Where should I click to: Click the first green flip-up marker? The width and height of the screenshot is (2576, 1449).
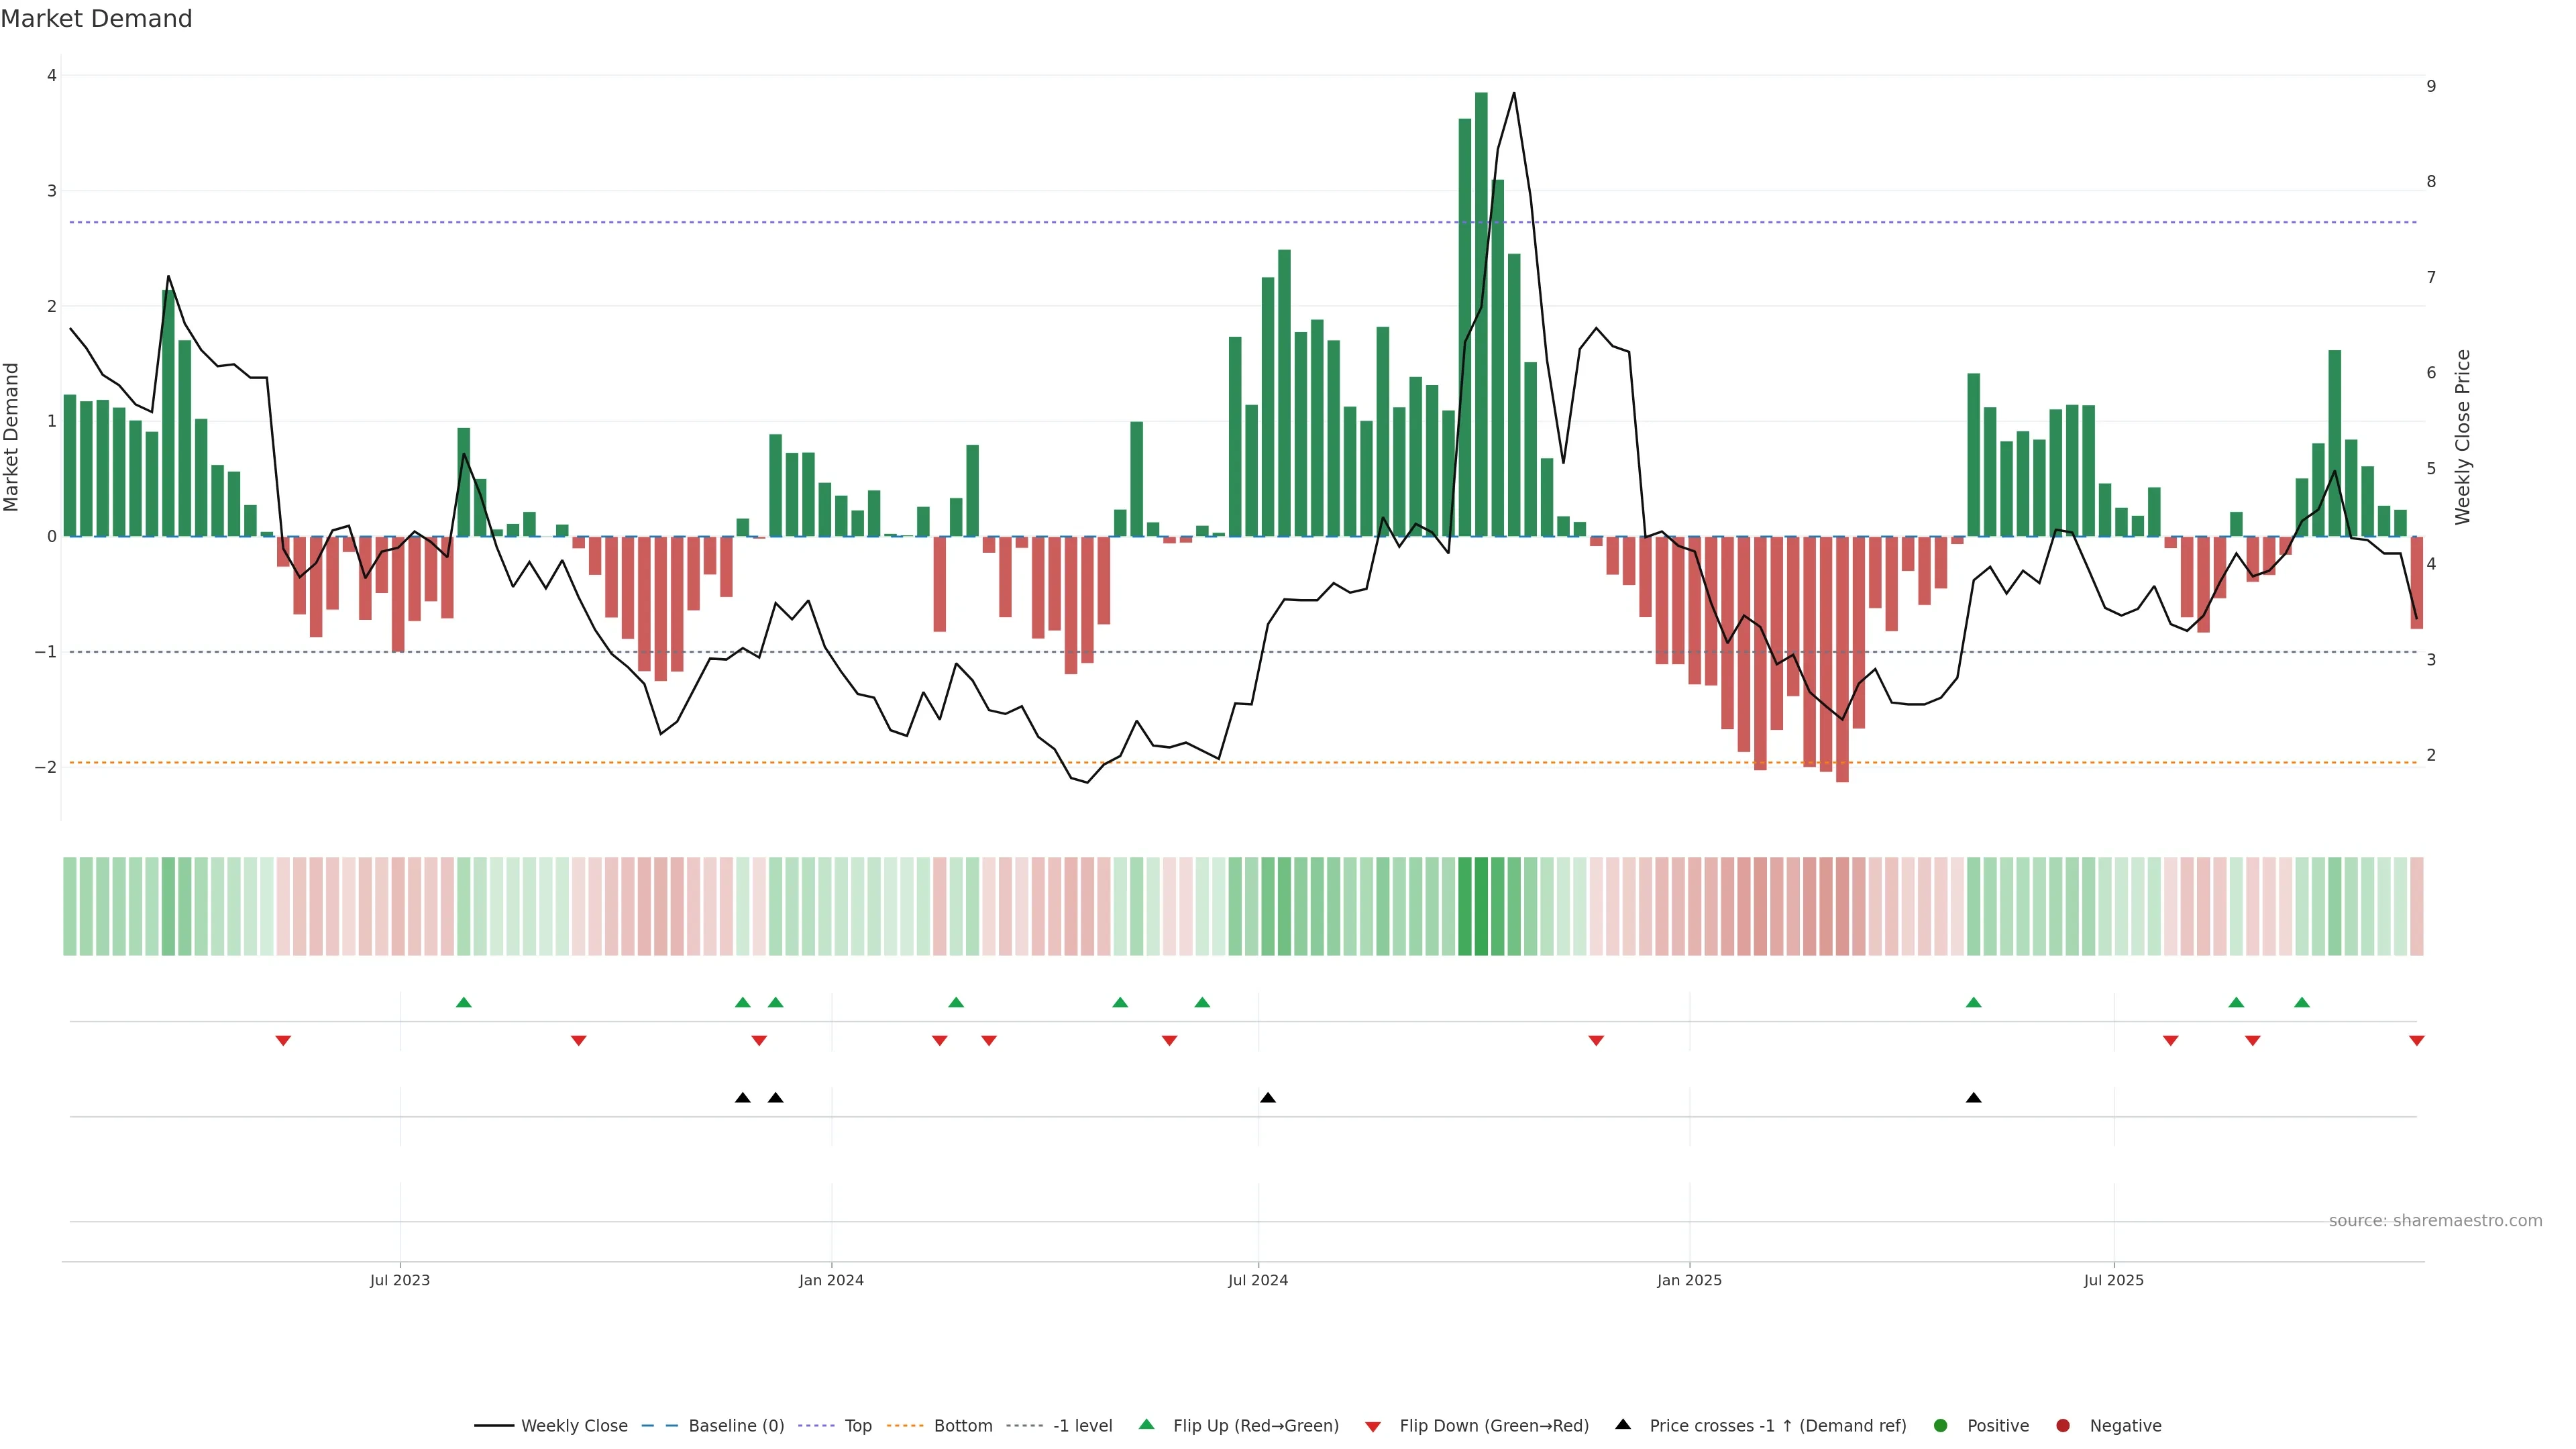(x=463, y=1002)
